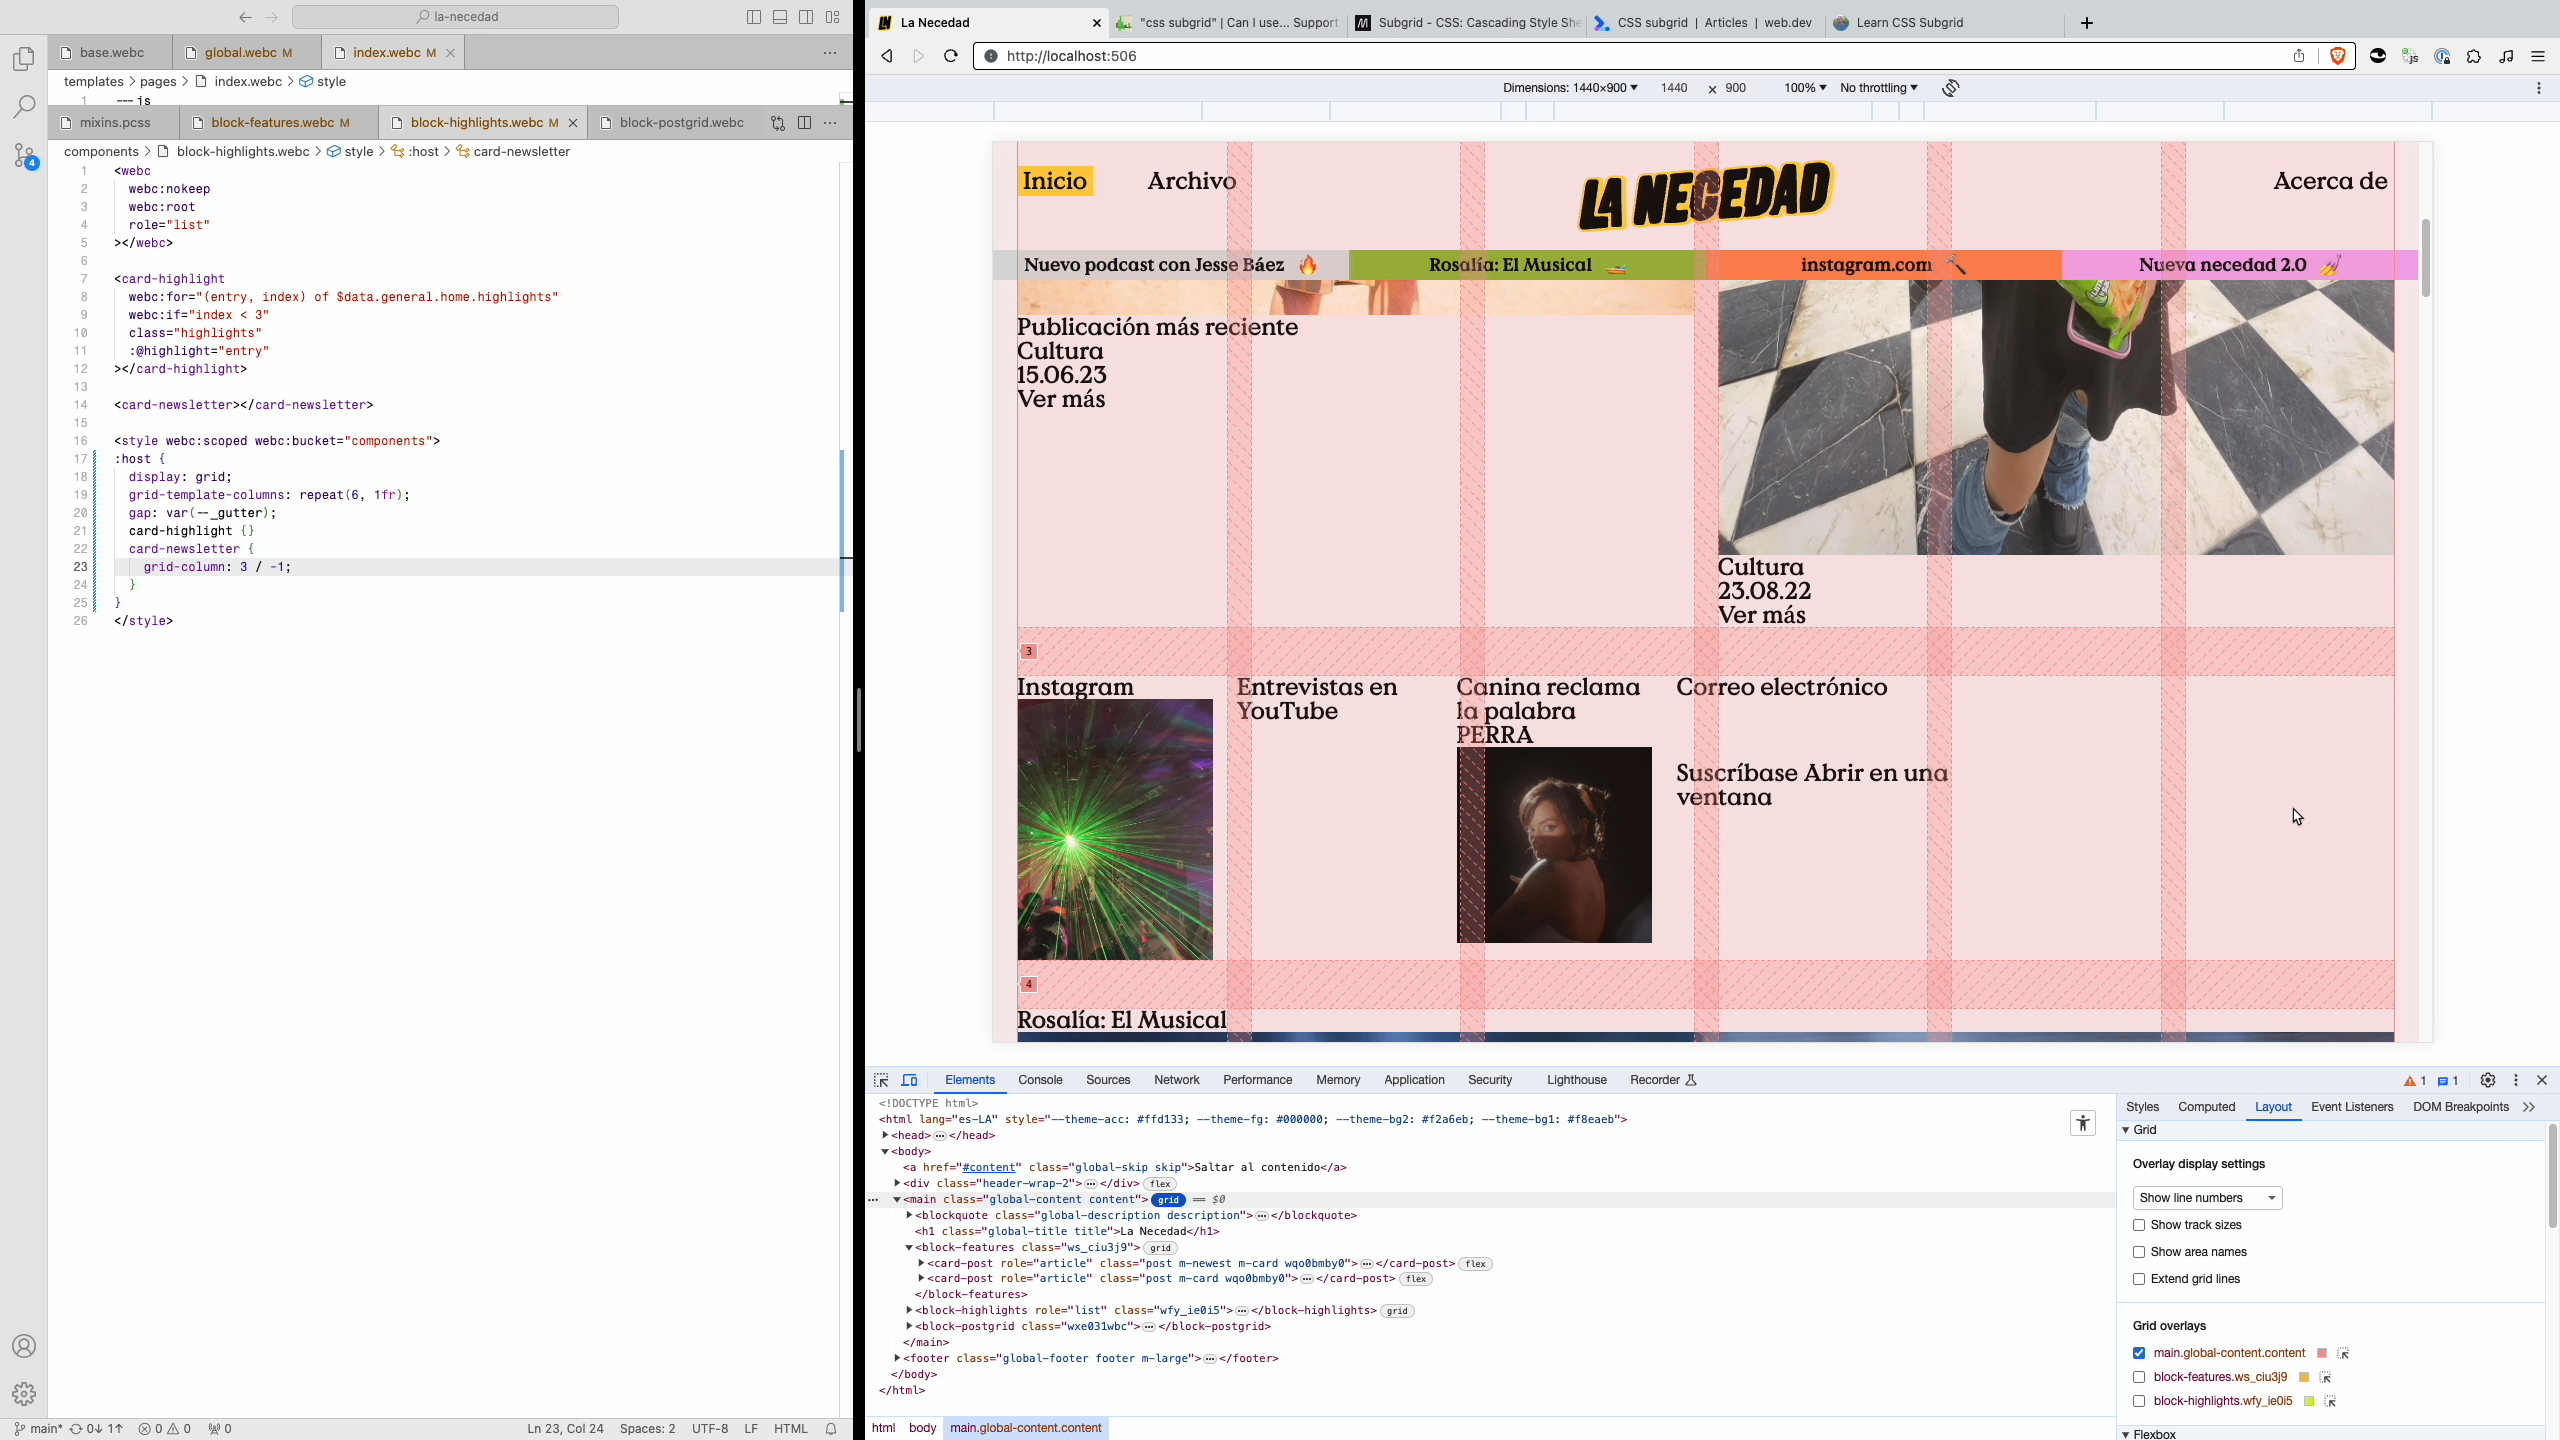This screenshot has width=2560, height=1440.
Task: Enable the Show track sizes checkbox
Action: click(x=2139, y=1225)
